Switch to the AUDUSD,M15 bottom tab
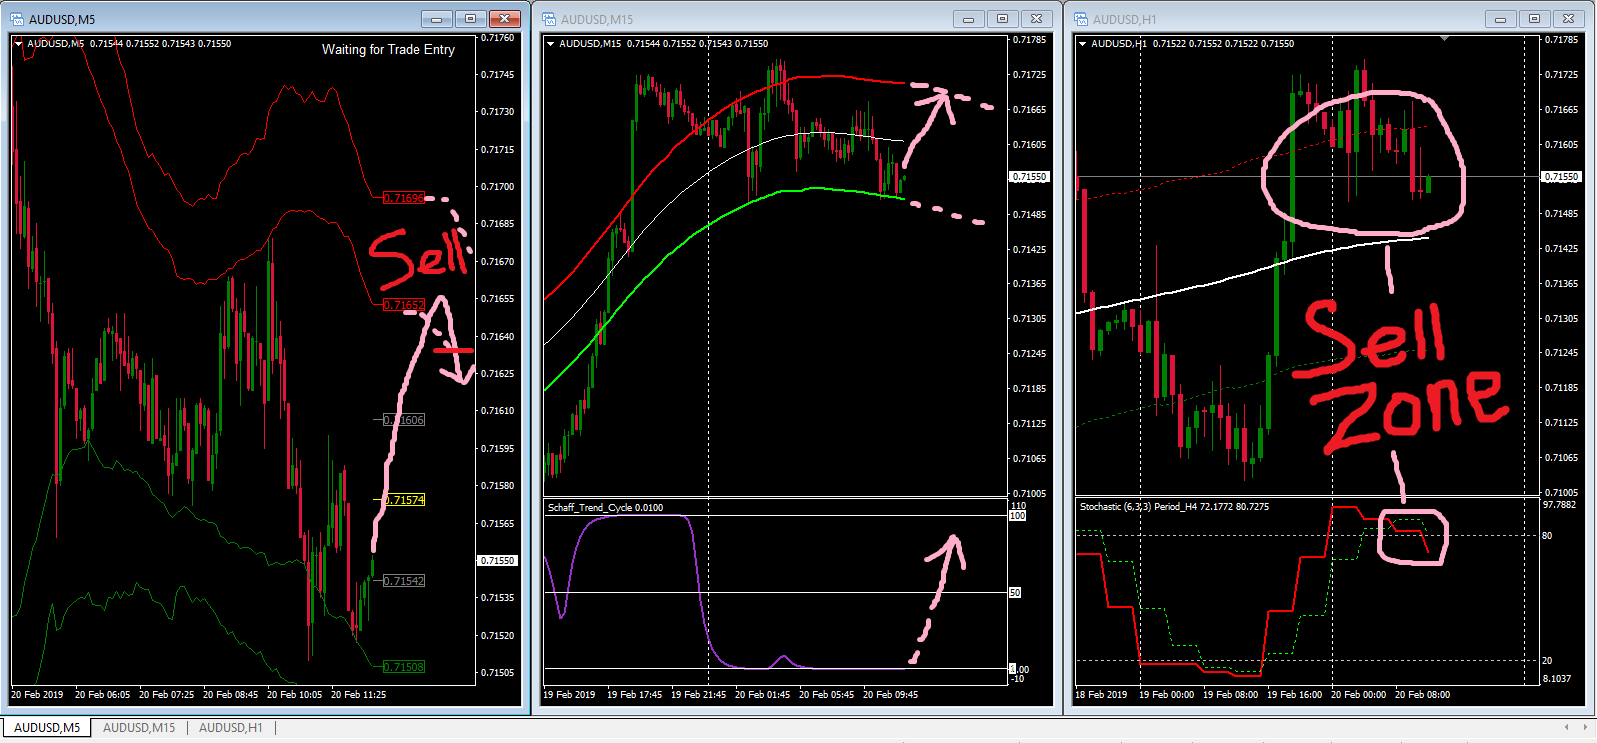 139,728
